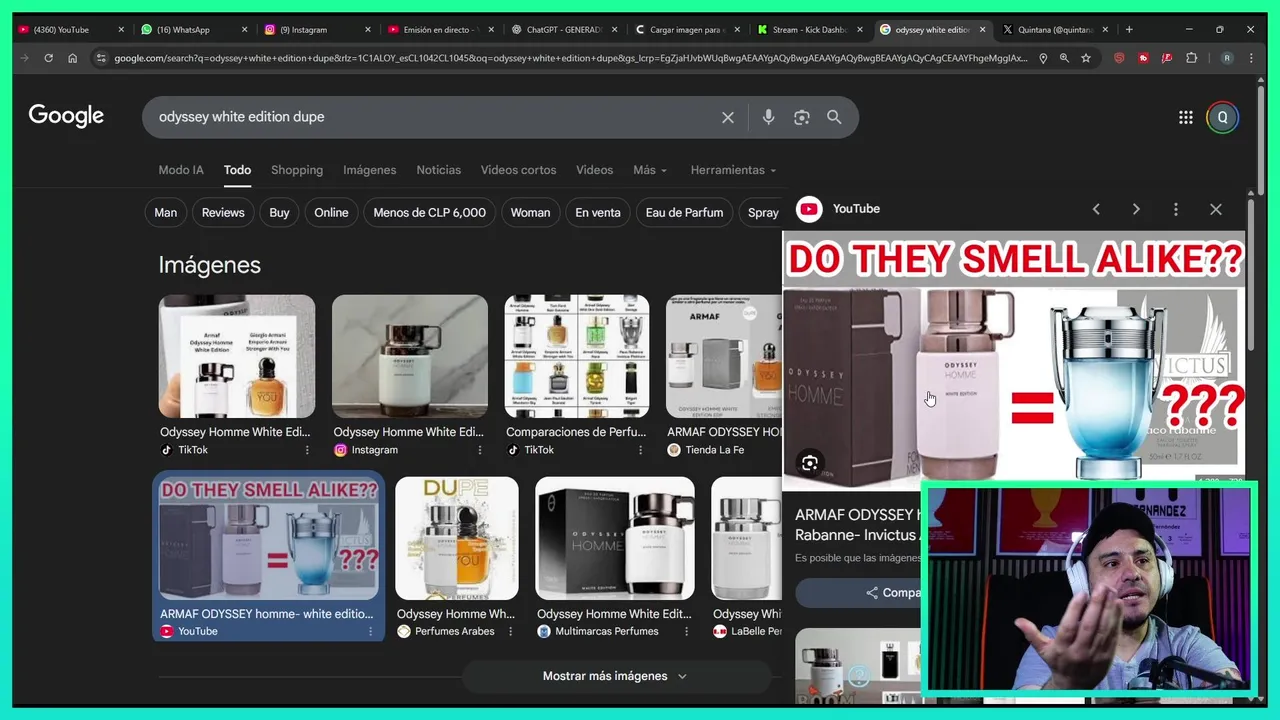Click the Chrome address bar URL
1280x720 pixels.
tap(570, 58)
